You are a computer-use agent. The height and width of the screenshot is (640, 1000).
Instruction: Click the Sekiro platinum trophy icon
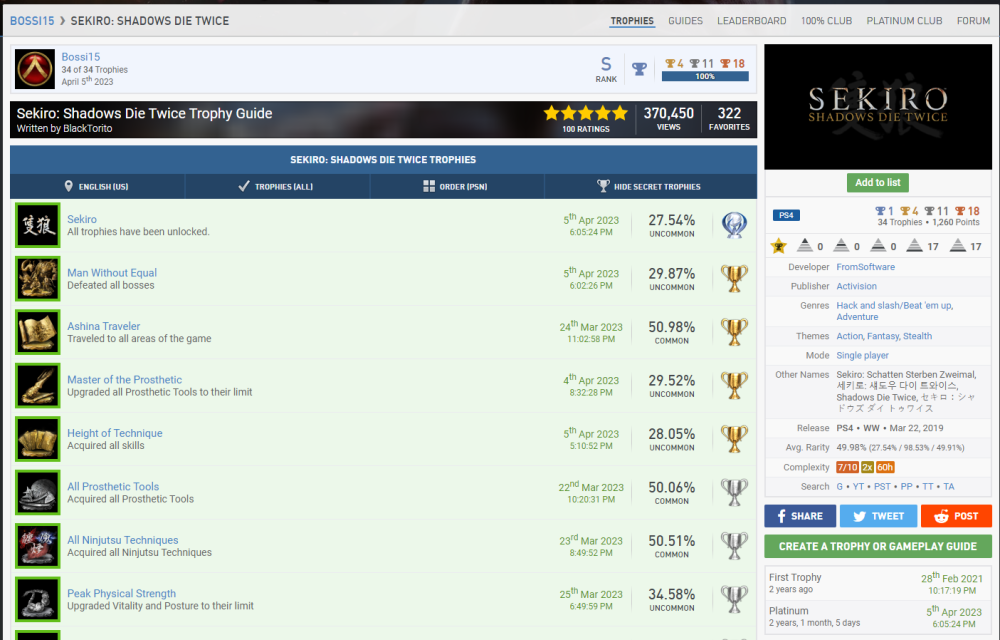pyautogui.click(x=734, y=225)
